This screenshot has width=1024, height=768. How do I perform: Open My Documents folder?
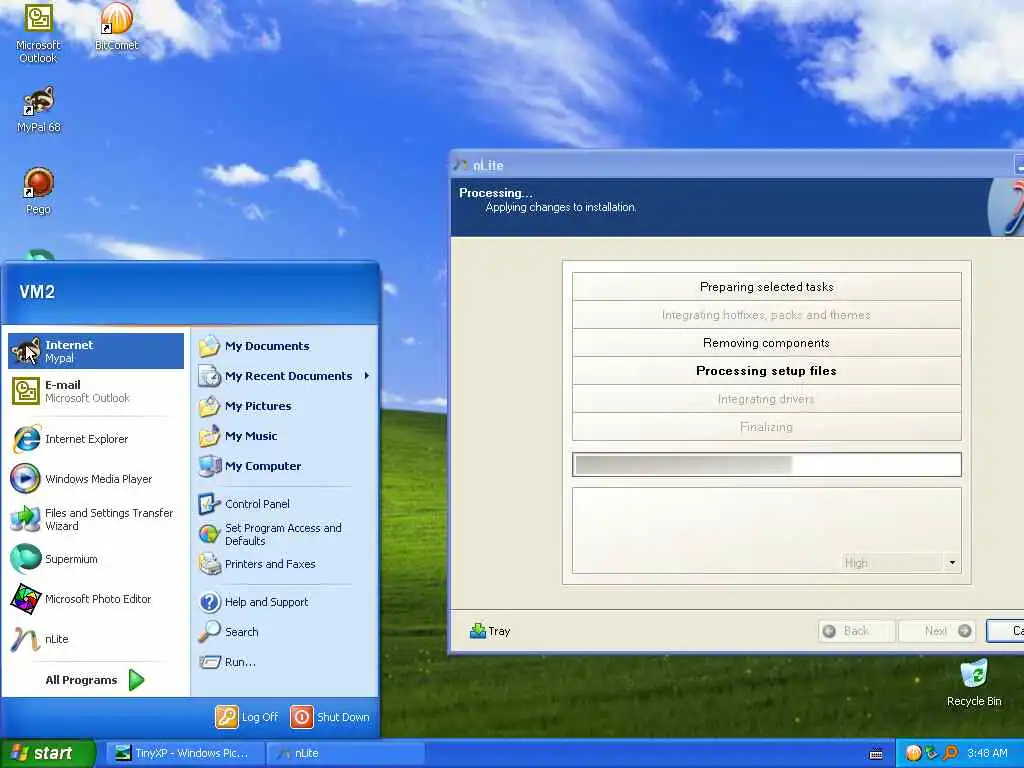[x=284, y=346]
